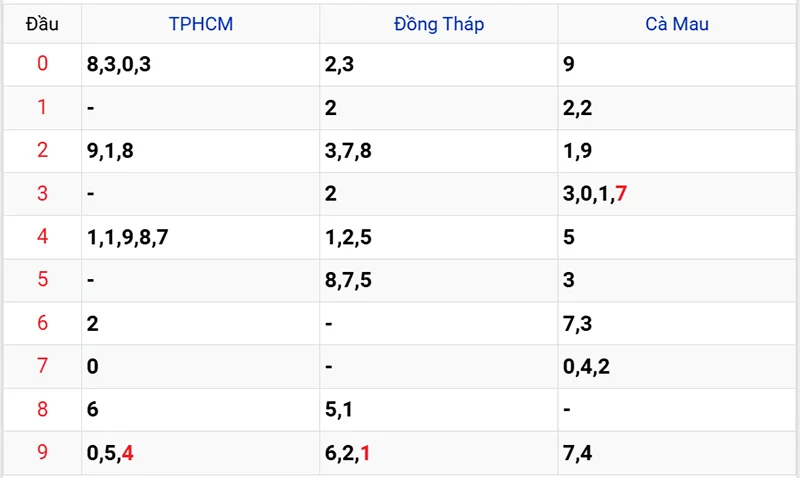Select the Cà Mau cell showing 0,4,2
The width and height of the screenshot is (800, 478).
(587, 366)
